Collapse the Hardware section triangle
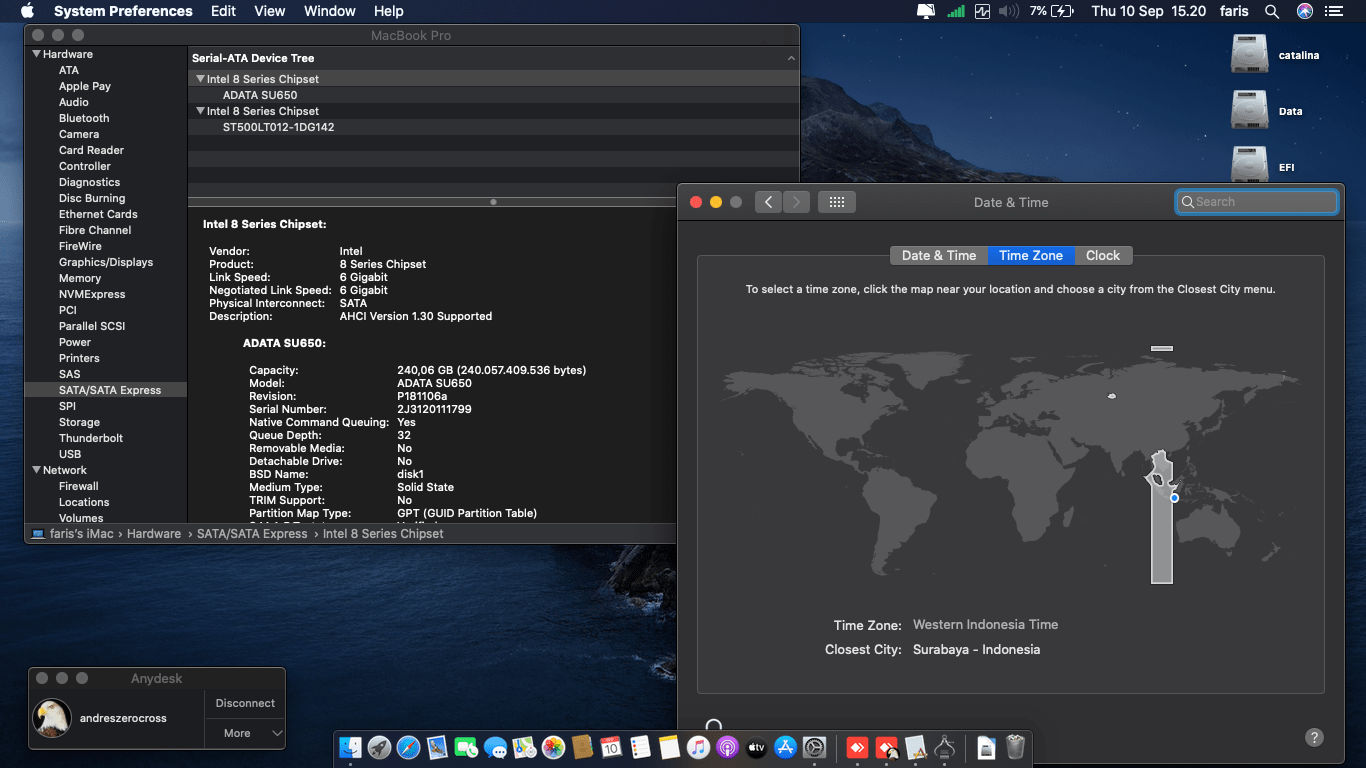Image resolution: width=1366 pixels, height=768 pixels. 37,54
